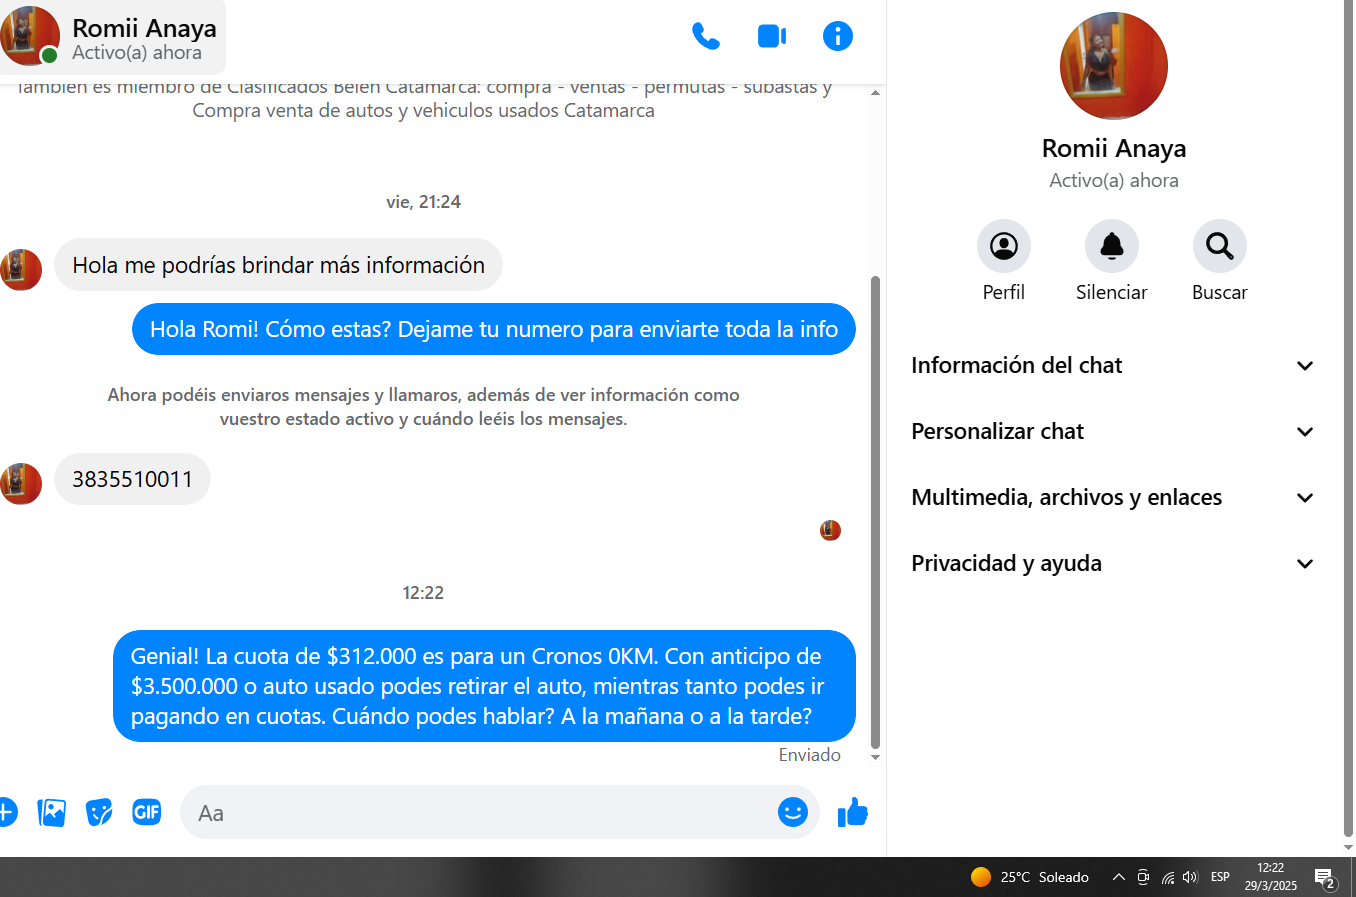
Task: Search the conversation with Buscar
Action: pos(1219,246)
